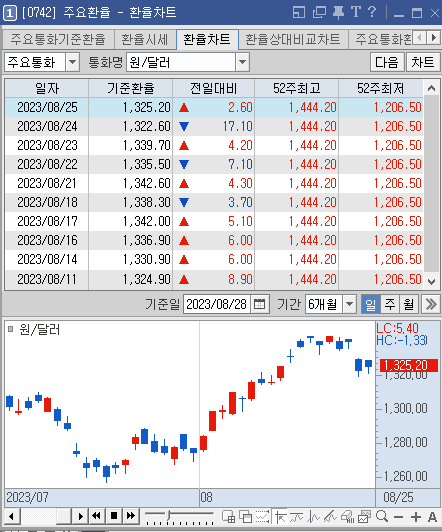Click the 기준일 date input field
The width and height of the screenshot is (442, 532).
[217, 304]
